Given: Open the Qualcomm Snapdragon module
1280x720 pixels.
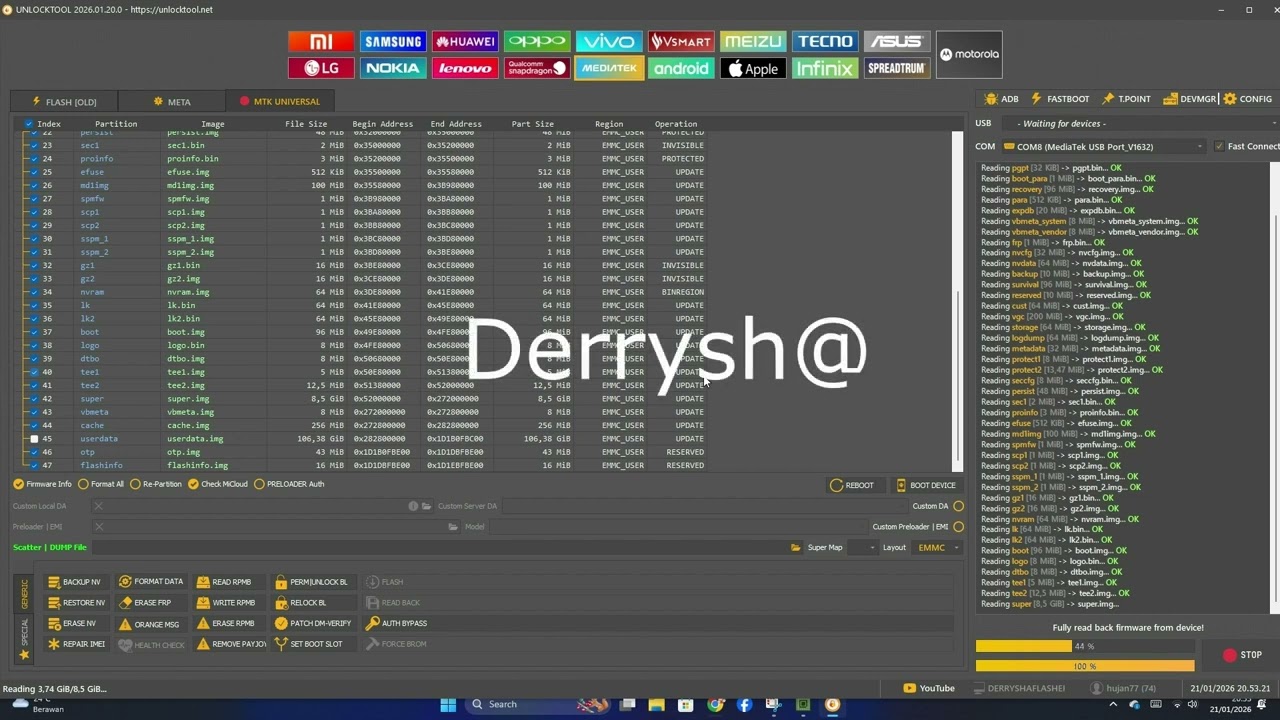Looking at the screenshot, I should coord(537,68).
